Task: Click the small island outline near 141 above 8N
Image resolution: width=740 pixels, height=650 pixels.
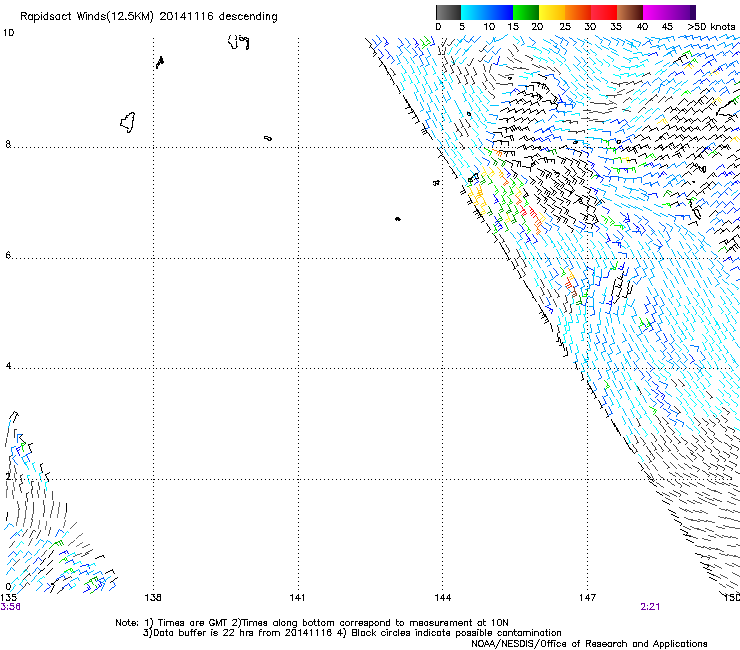Action: click(268, 138)
